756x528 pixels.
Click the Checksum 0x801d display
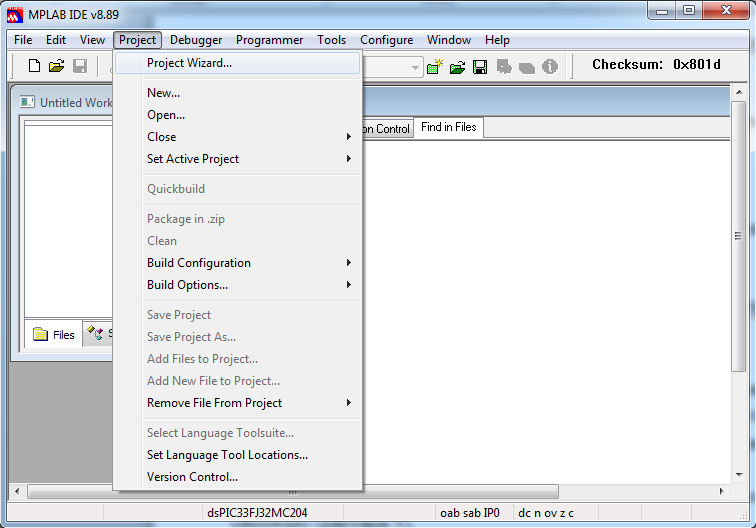pos(656,65)
